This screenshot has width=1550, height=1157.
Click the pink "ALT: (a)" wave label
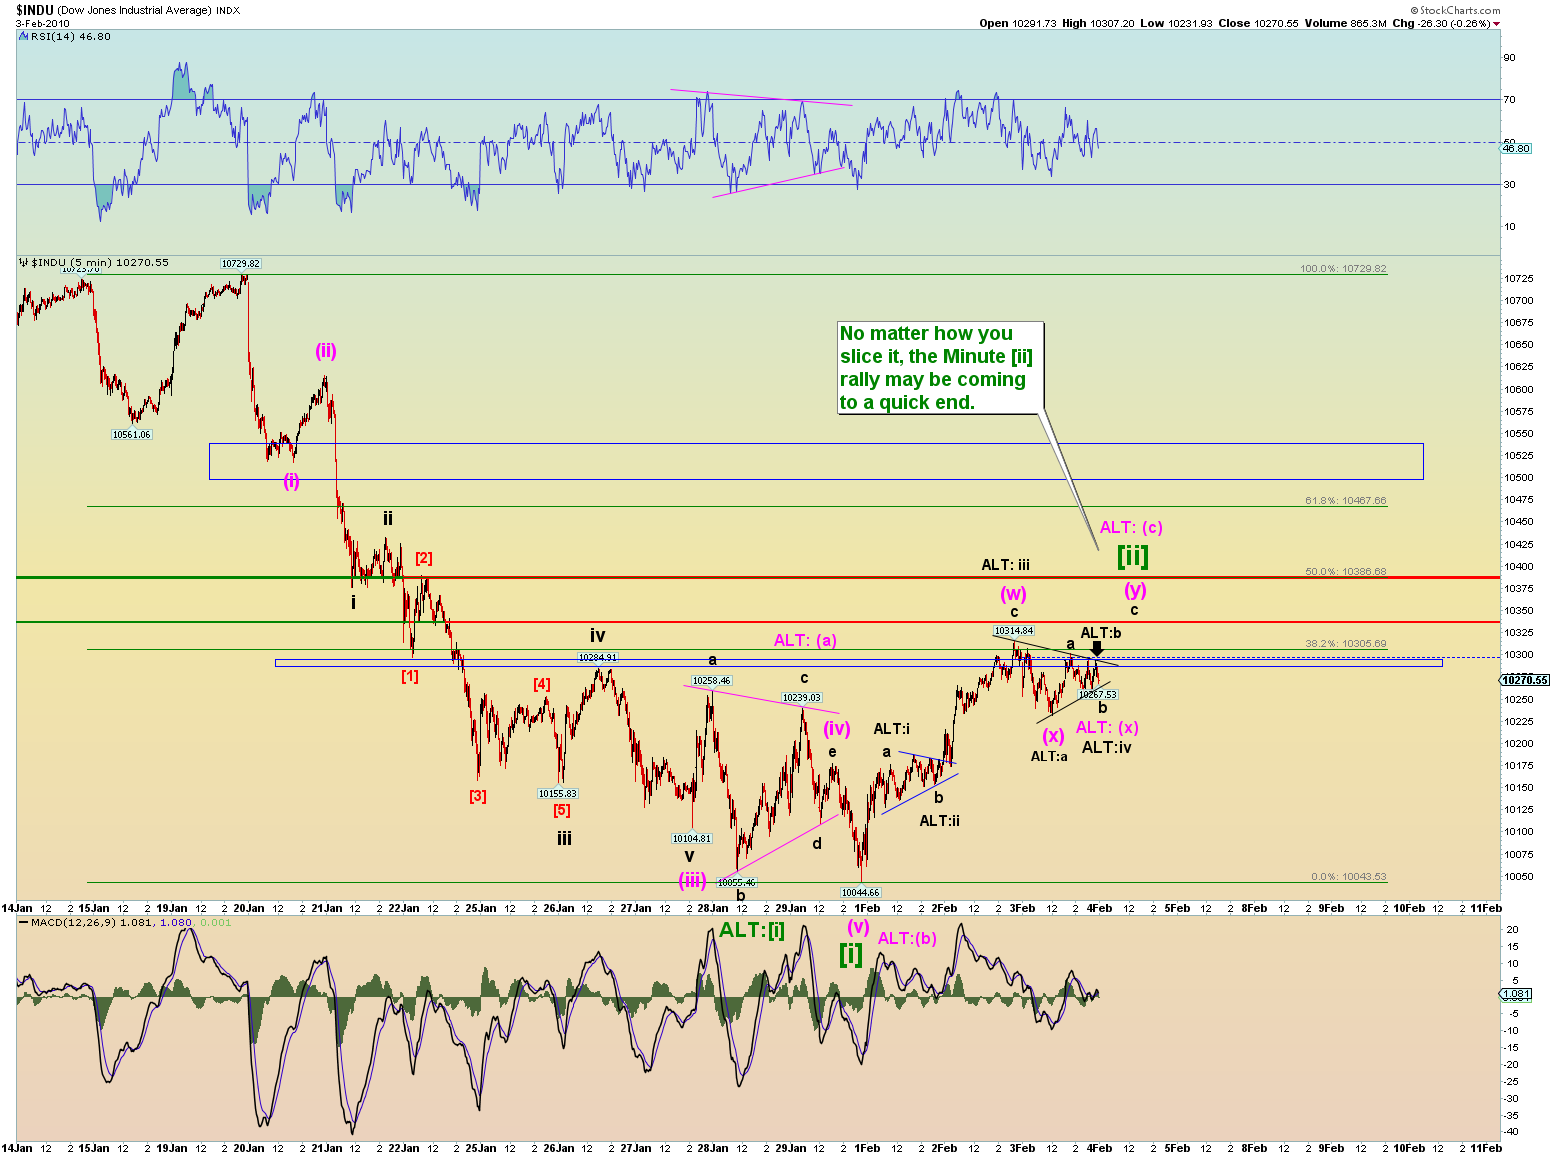(805, 640)
